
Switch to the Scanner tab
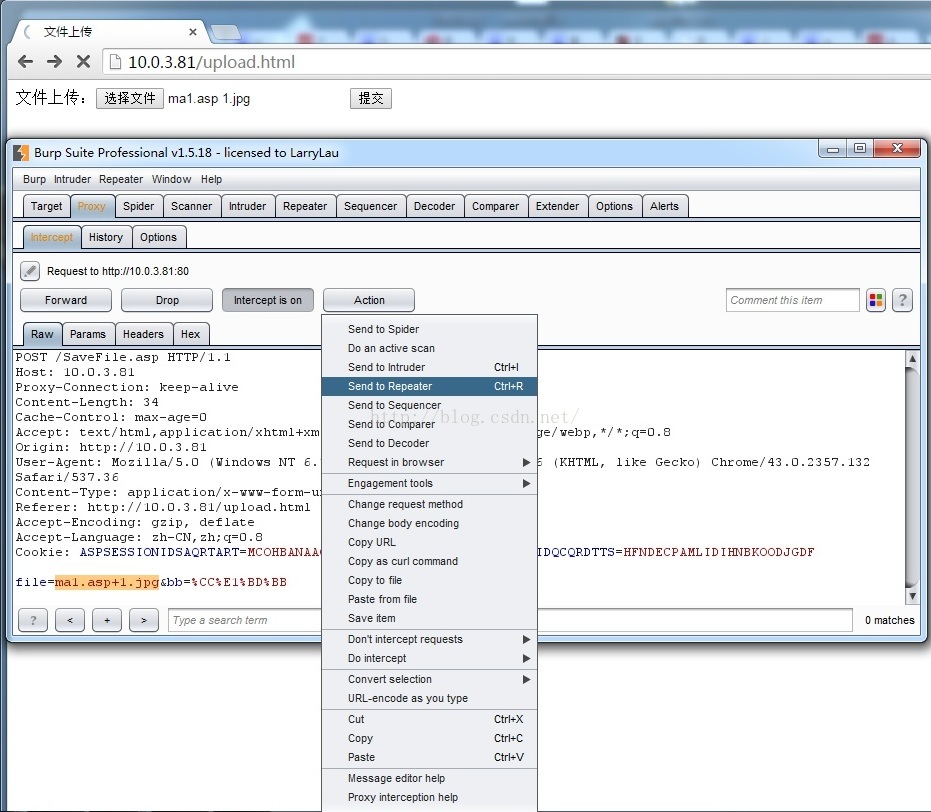coord(191,206)
